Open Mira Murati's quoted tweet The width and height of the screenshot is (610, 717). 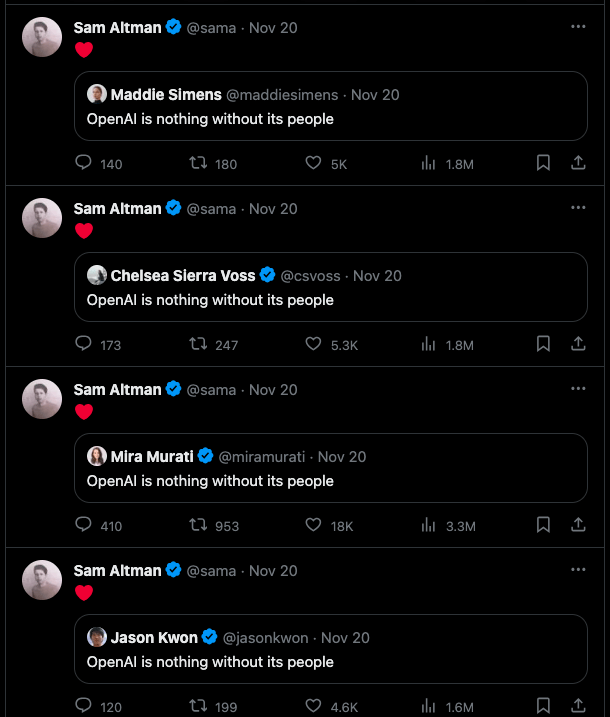click(330, 480)
